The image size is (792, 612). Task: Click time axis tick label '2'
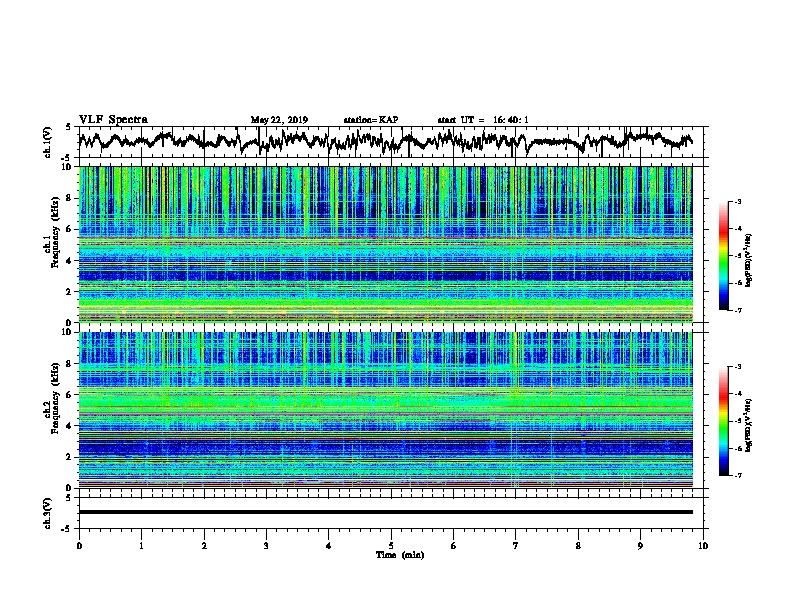pyautogui.click(x=204, y=545)
